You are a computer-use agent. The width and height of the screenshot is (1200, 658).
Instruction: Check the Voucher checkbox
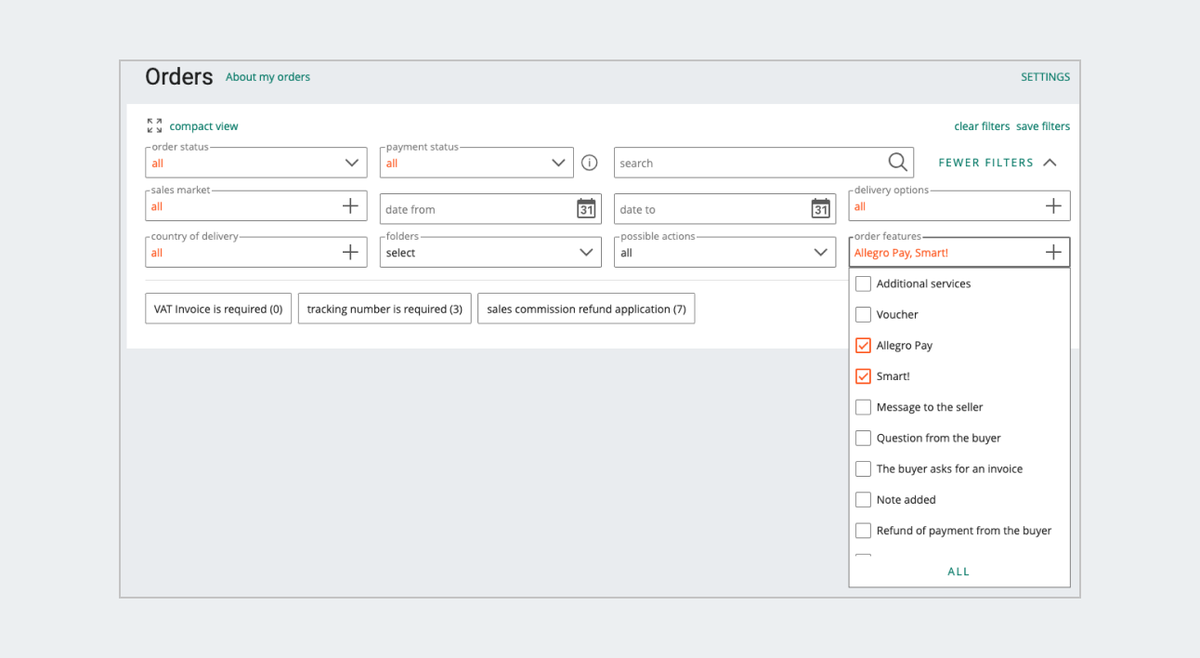pos(863,315)
